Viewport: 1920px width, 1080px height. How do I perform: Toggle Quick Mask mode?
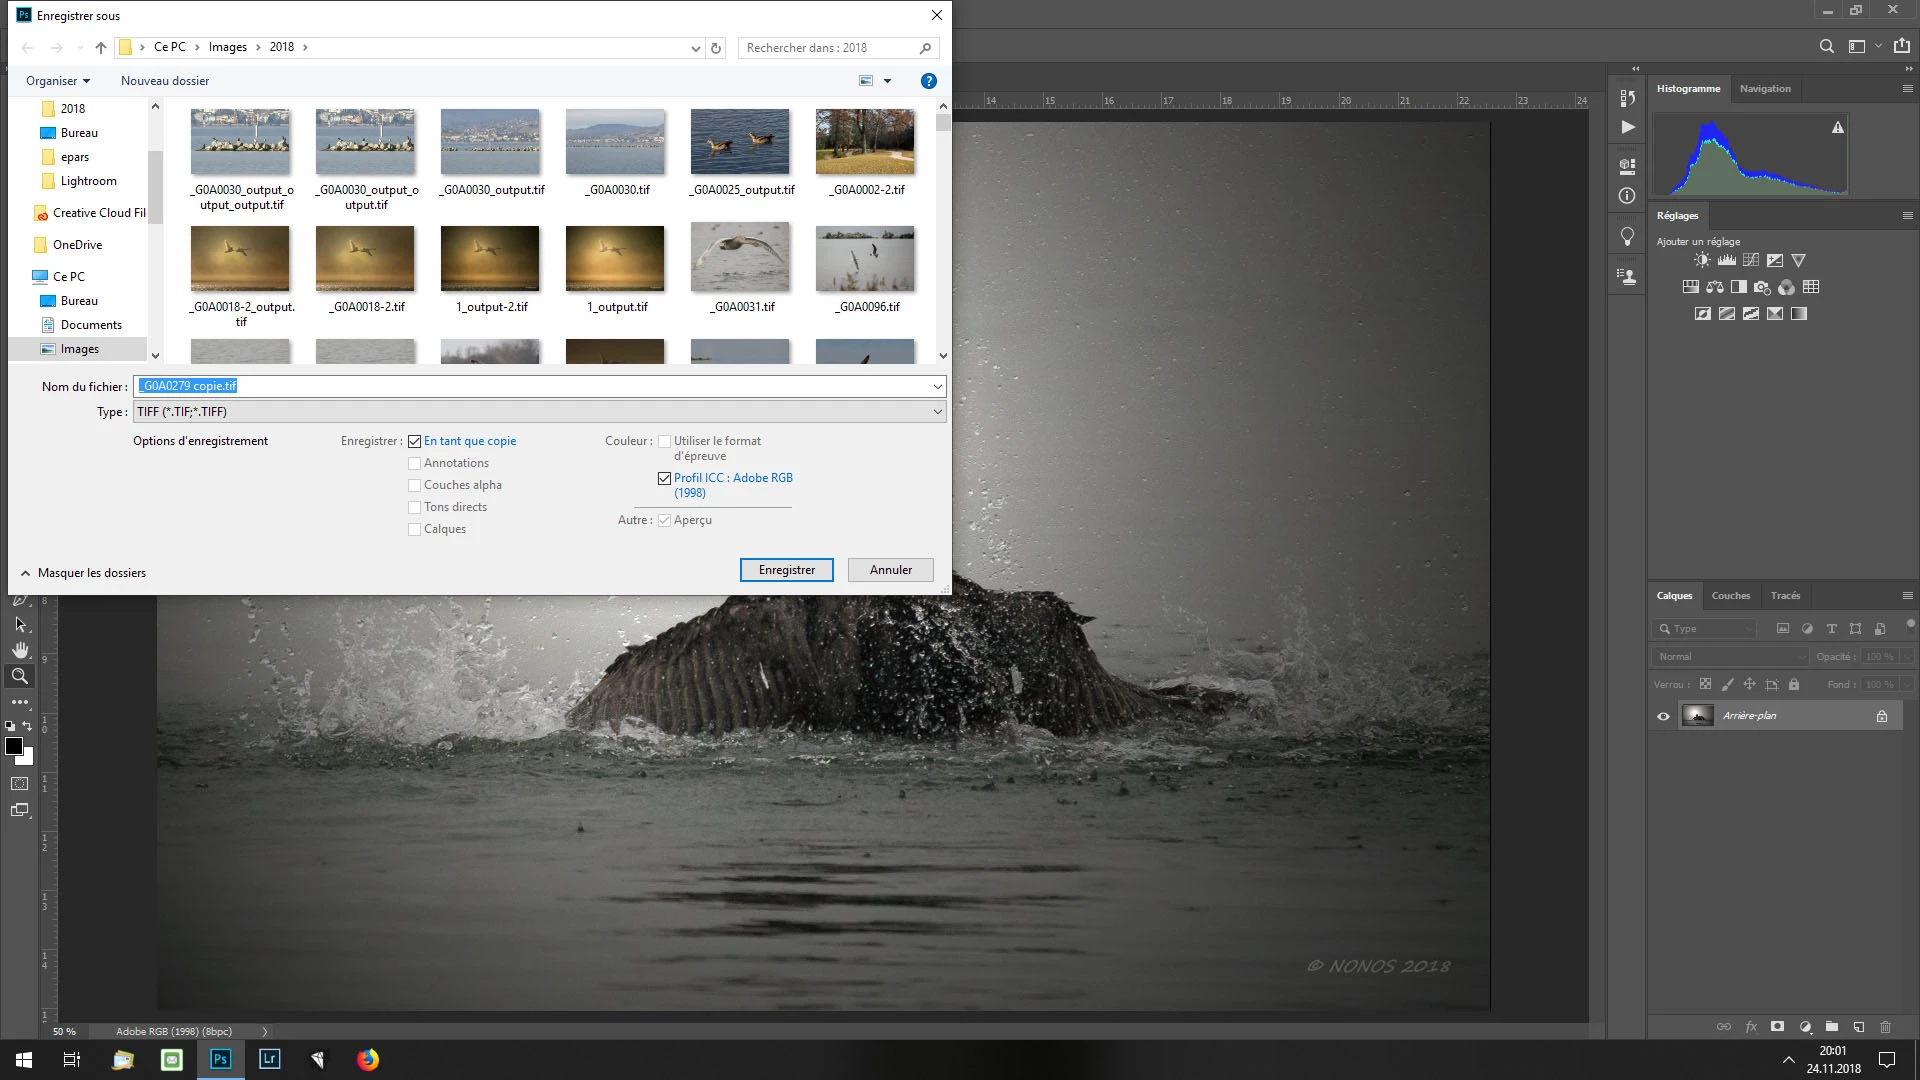pos(20,784)
